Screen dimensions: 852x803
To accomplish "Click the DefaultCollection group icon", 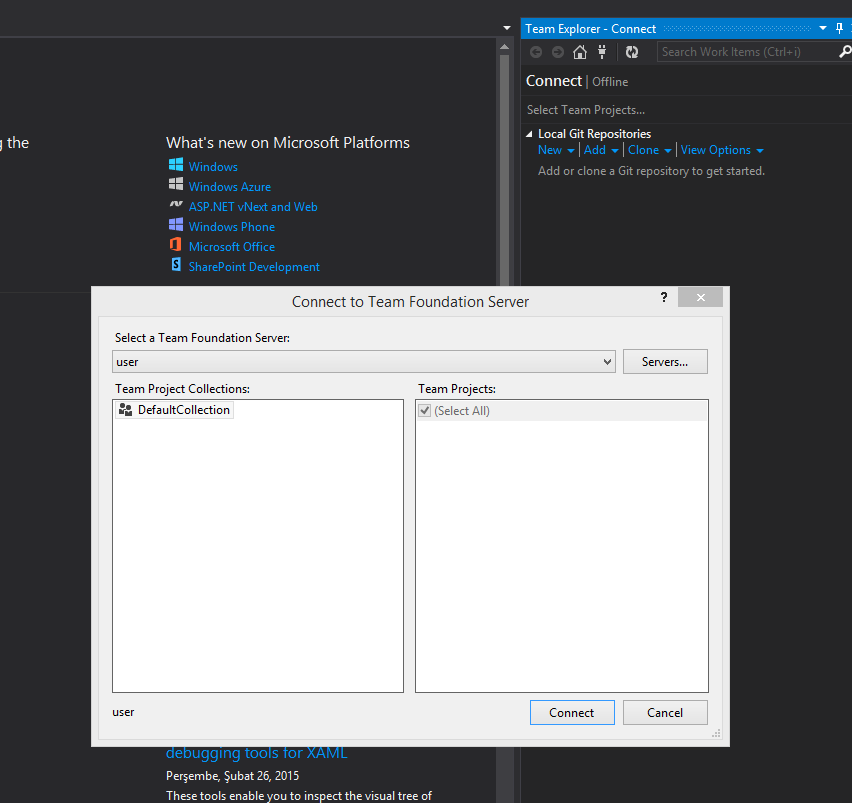I will tap(126, 410).
